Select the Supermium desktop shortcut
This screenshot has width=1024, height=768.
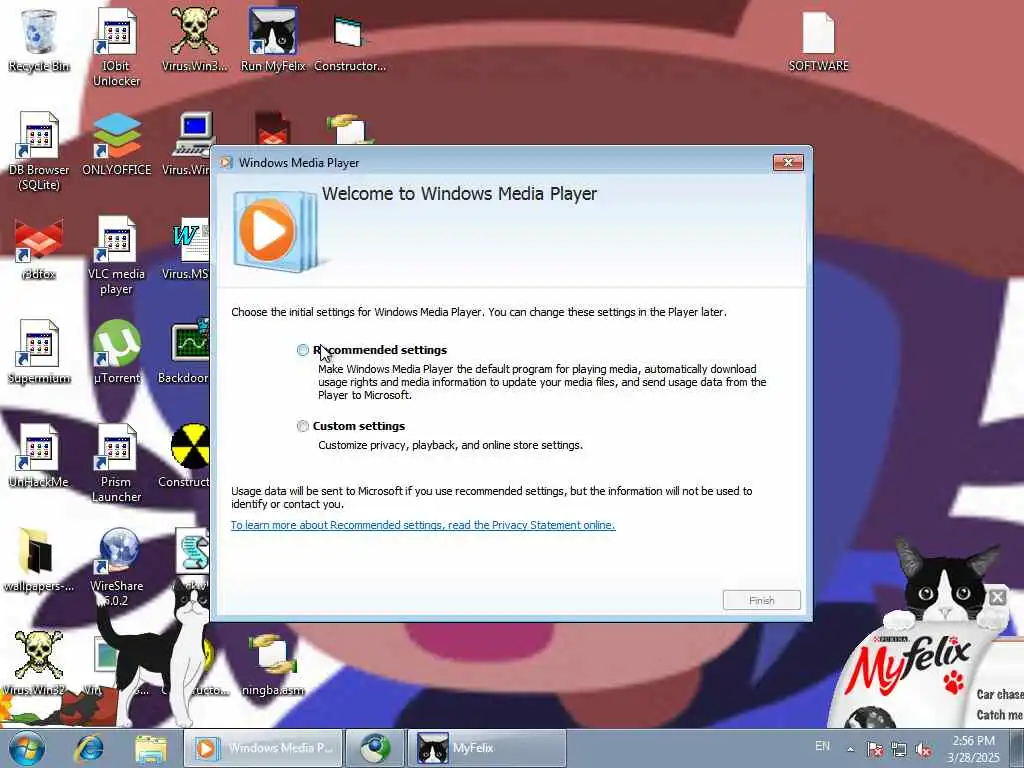point(39,352)
